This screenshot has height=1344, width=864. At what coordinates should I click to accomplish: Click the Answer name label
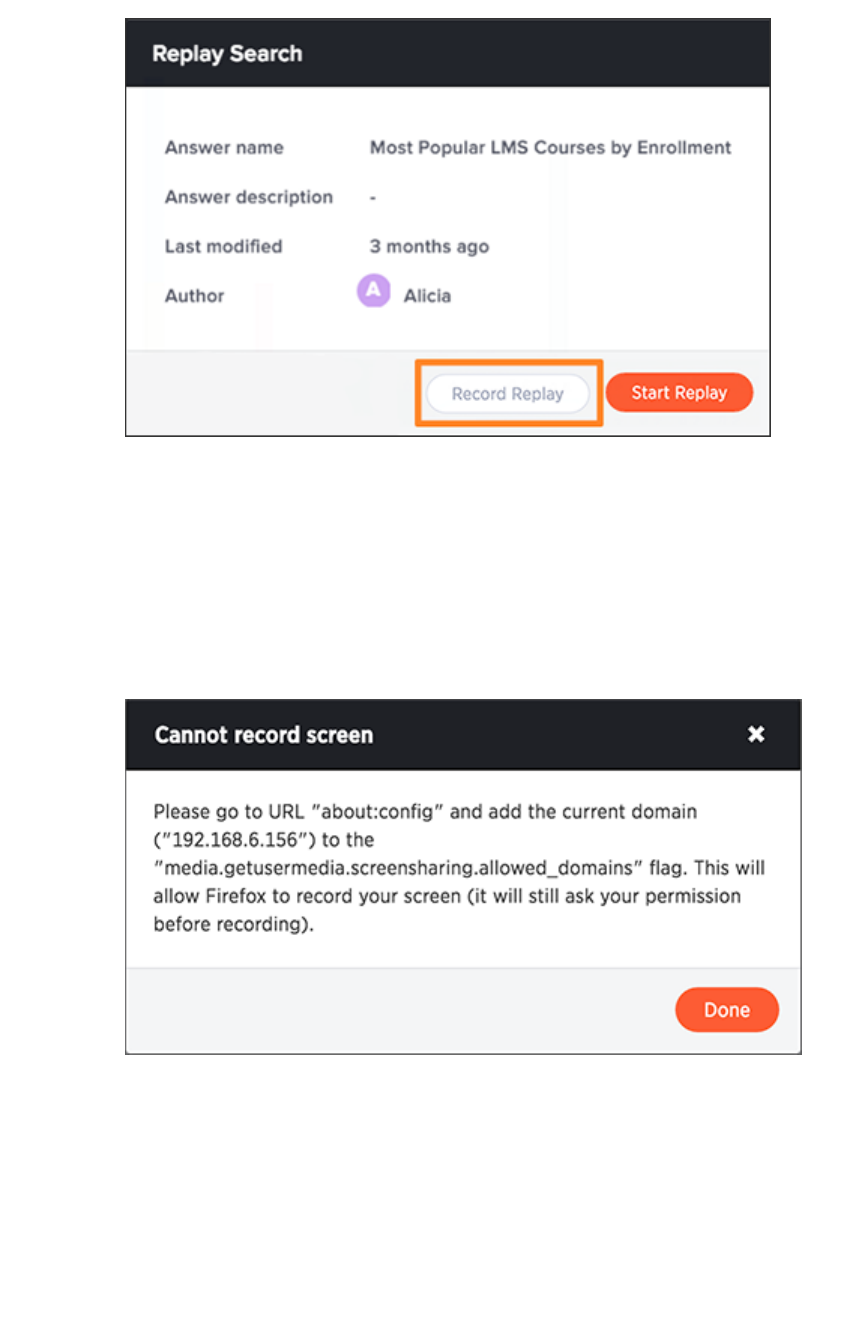(x=224, y=148)
